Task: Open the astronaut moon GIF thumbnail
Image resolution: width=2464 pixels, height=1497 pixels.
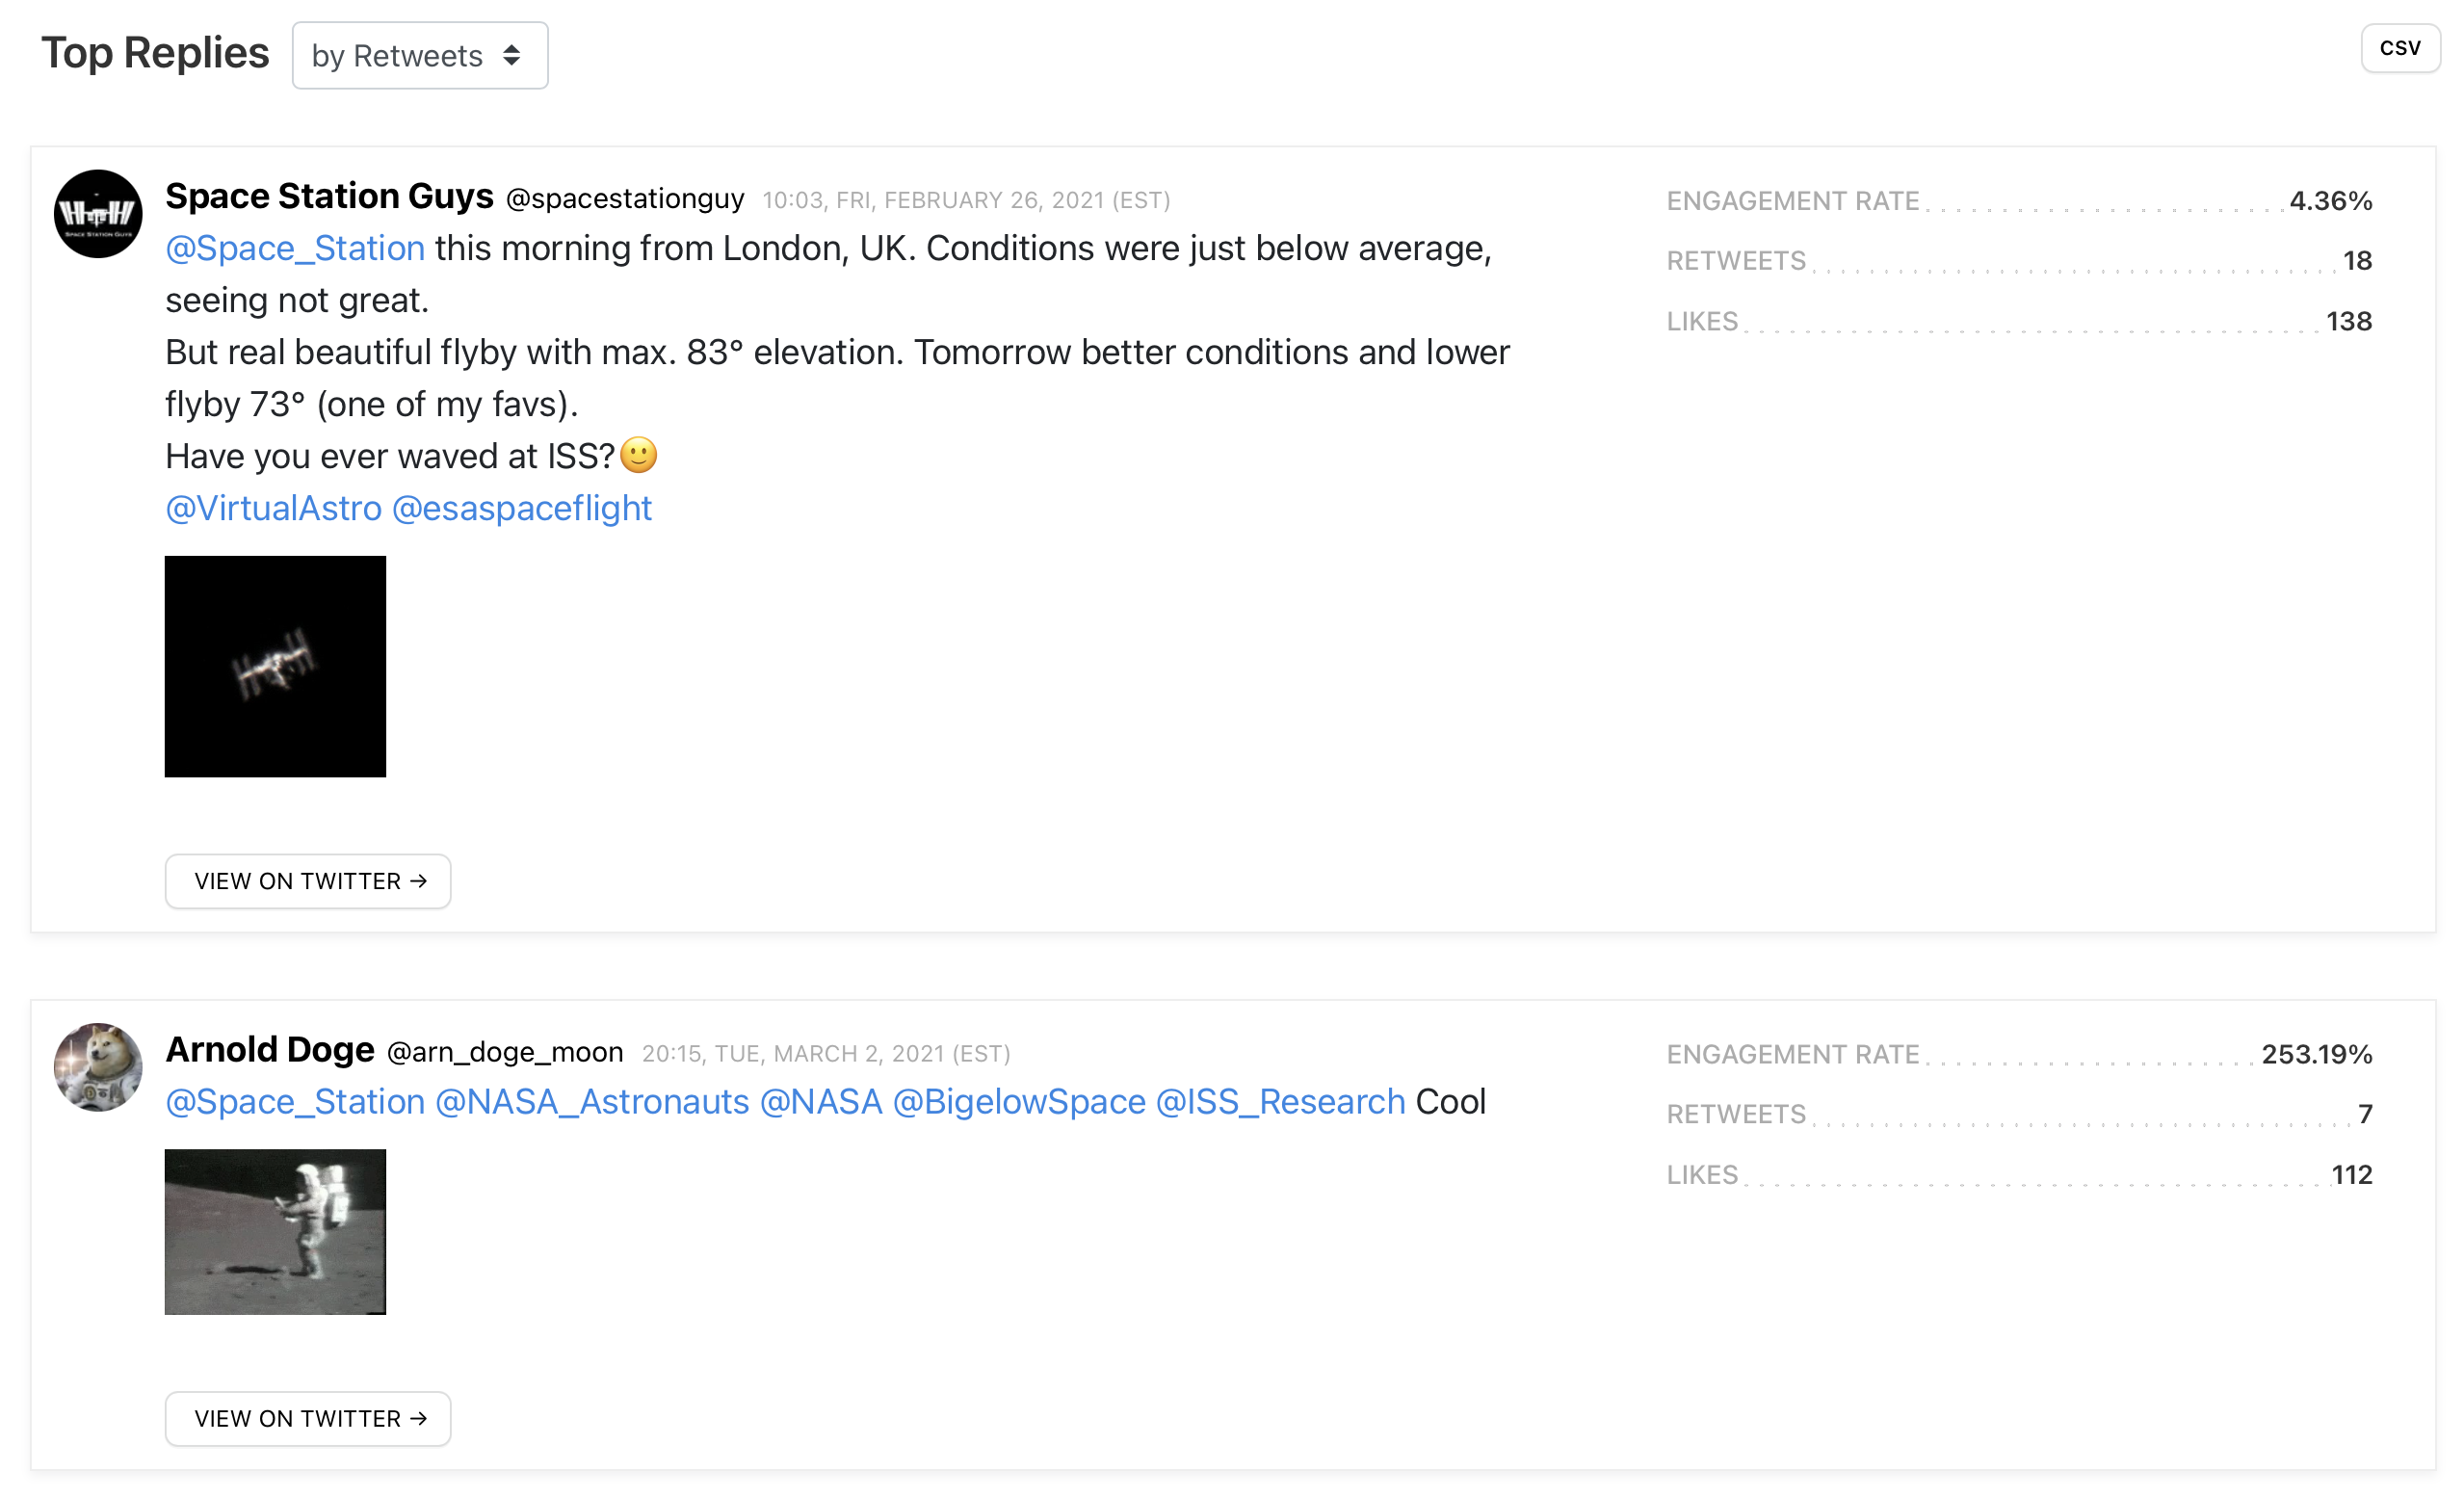Action: [x=275, y=1231]
